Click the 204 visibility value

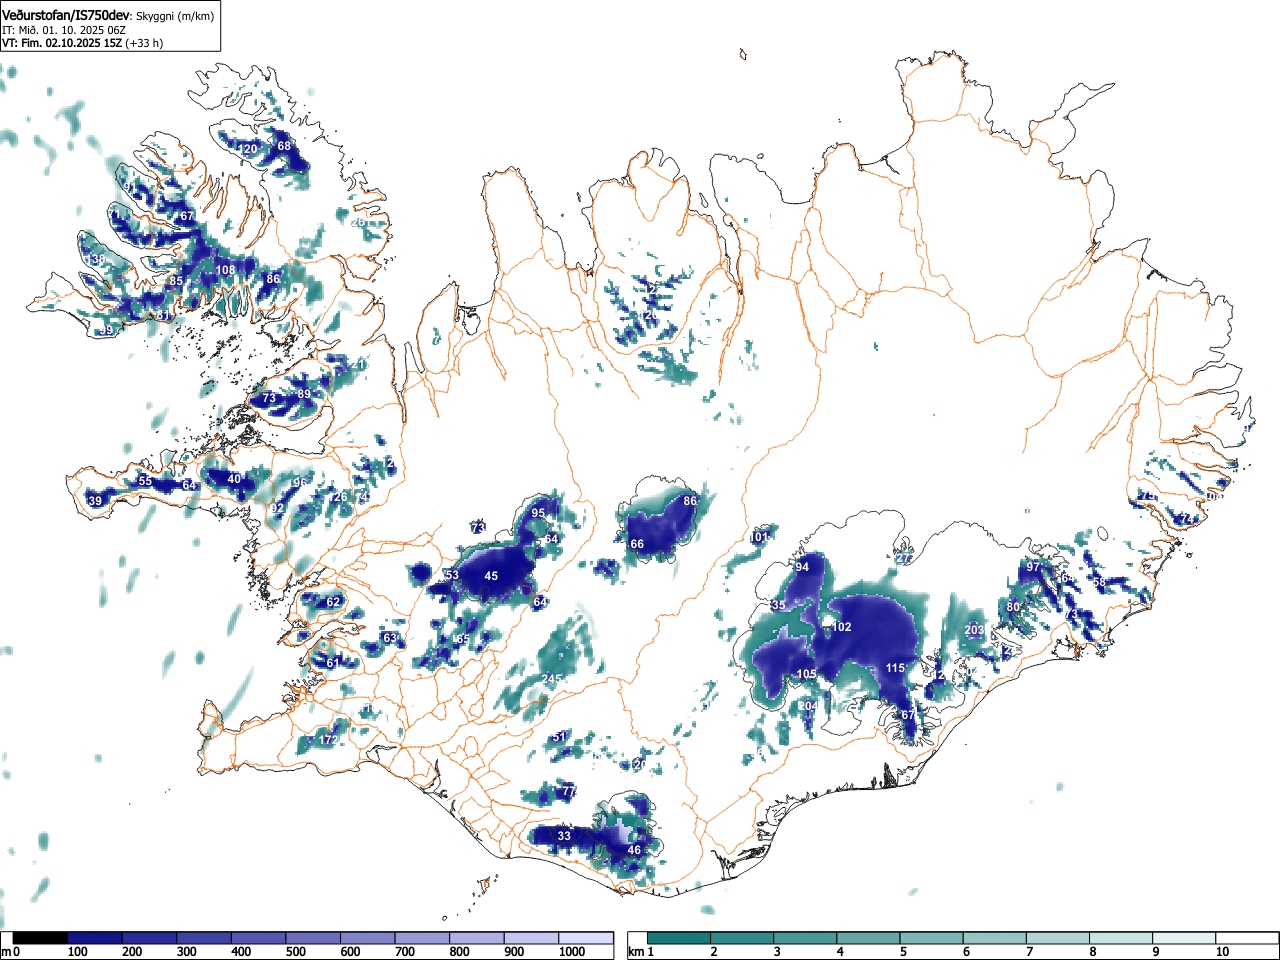coord(808,706)
